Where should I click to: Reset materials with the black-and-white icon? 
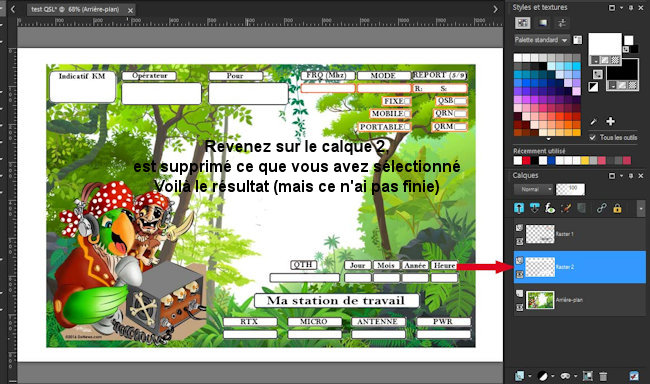click(x=593, y=87)
